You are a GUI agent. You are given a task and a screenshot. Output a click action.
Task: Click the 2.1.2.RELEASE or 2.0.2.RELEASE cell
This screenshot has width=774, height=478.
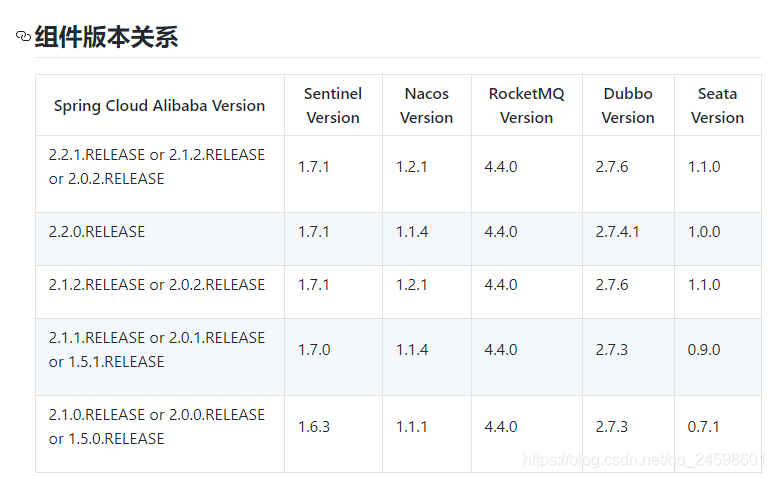tap(157, 284)
